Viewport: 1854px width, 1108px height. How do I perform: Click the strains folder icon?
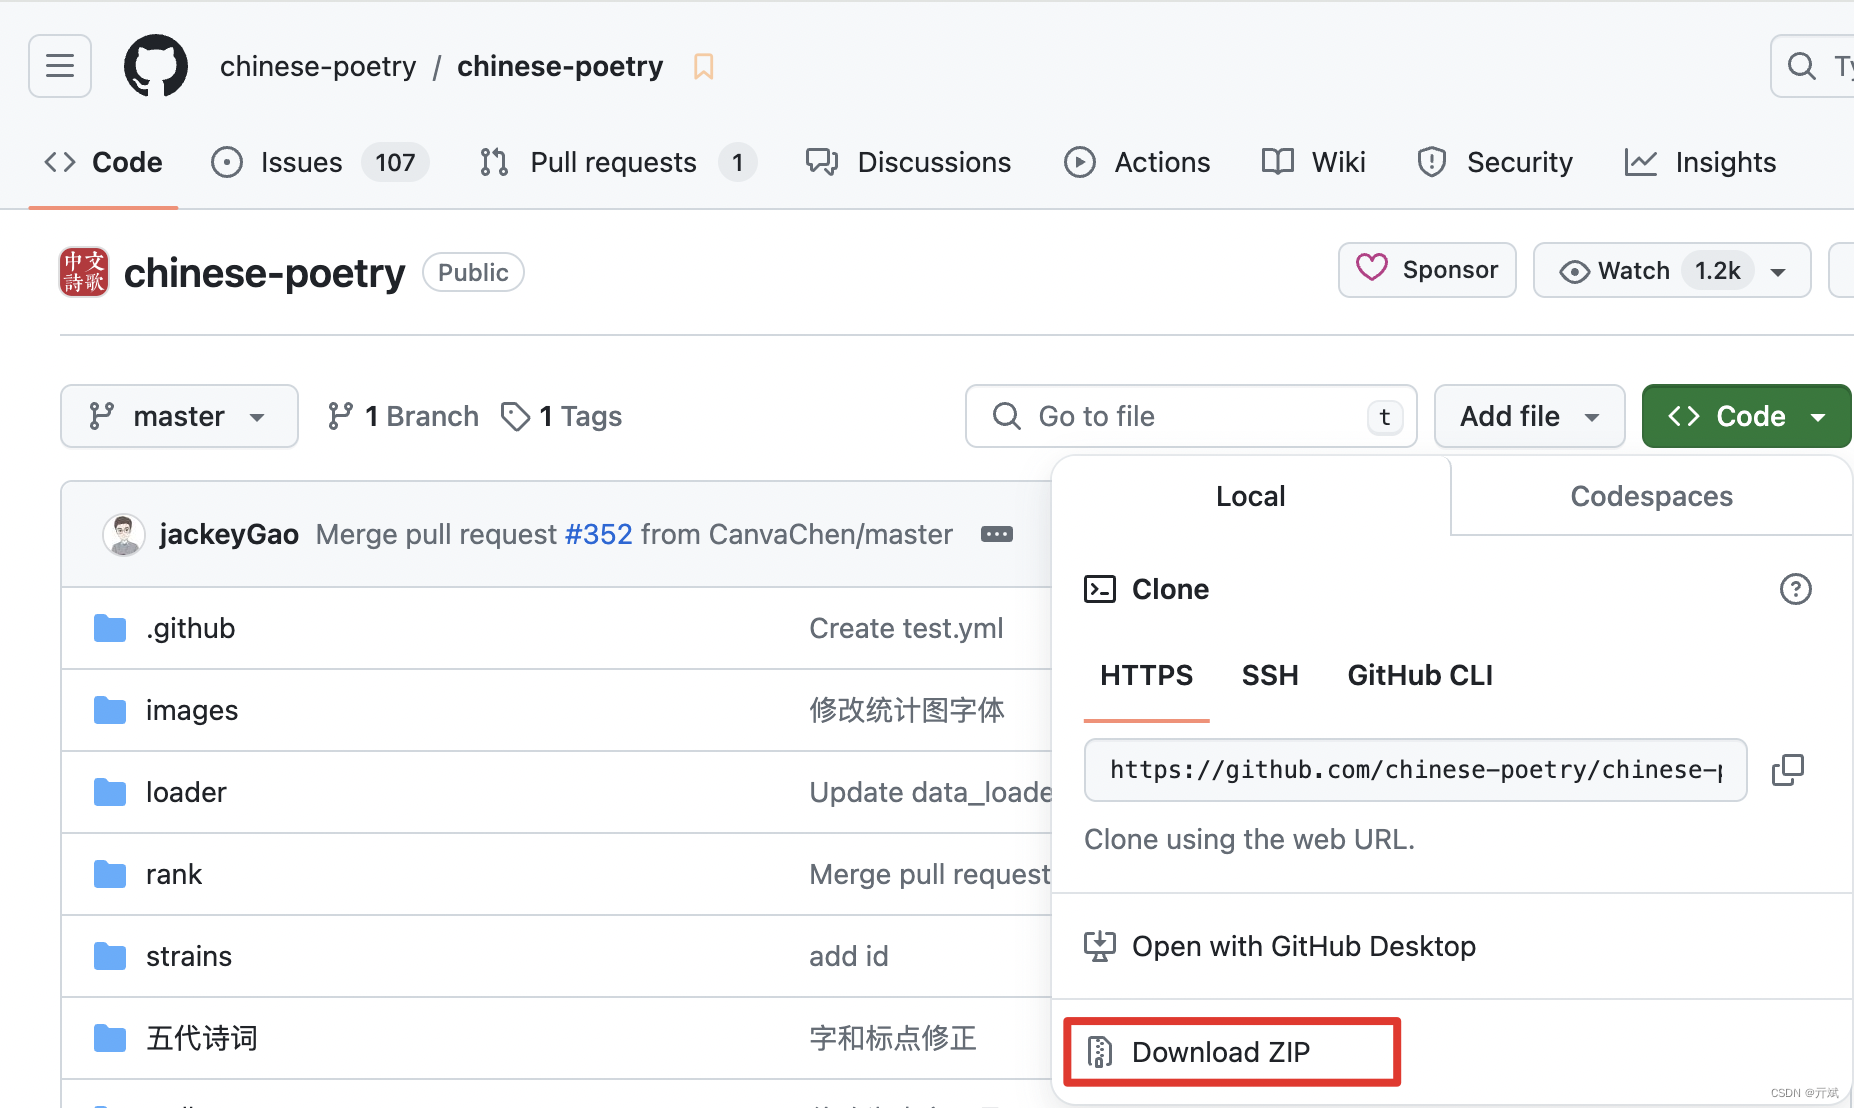tap(110, 956)
